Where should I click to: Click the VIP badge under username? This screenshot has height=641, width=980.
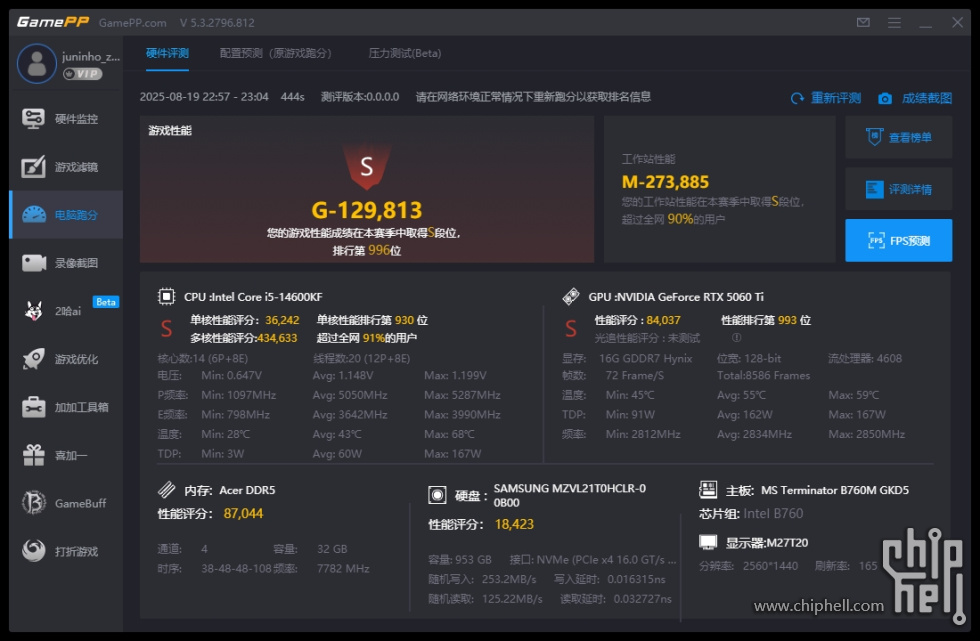82,74
